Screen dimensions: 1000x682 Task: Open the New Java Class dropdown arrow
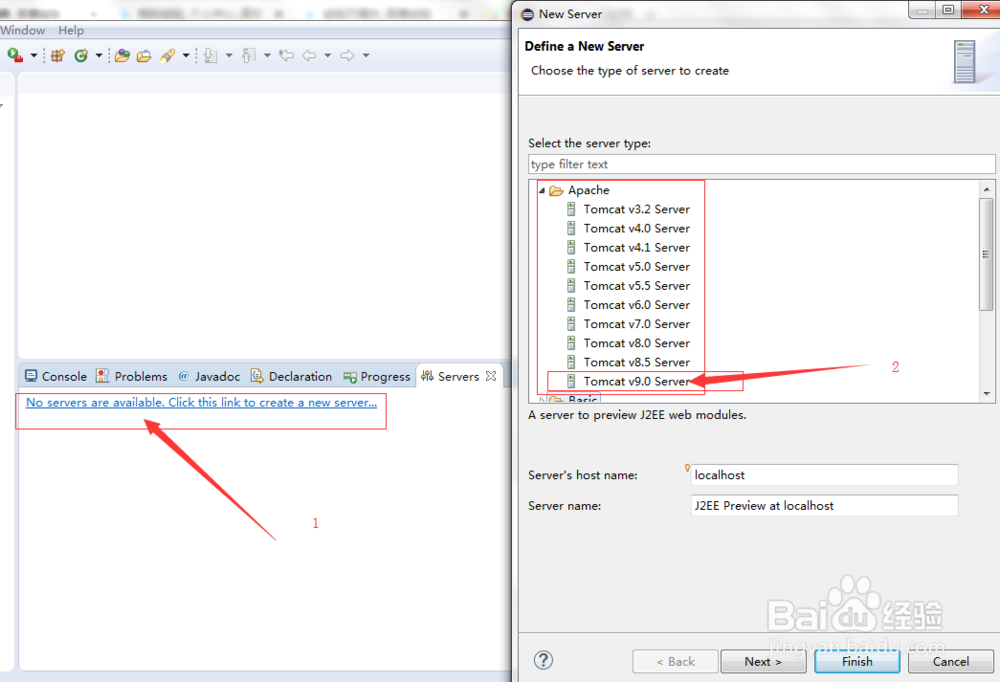click(x=99, y=56)
